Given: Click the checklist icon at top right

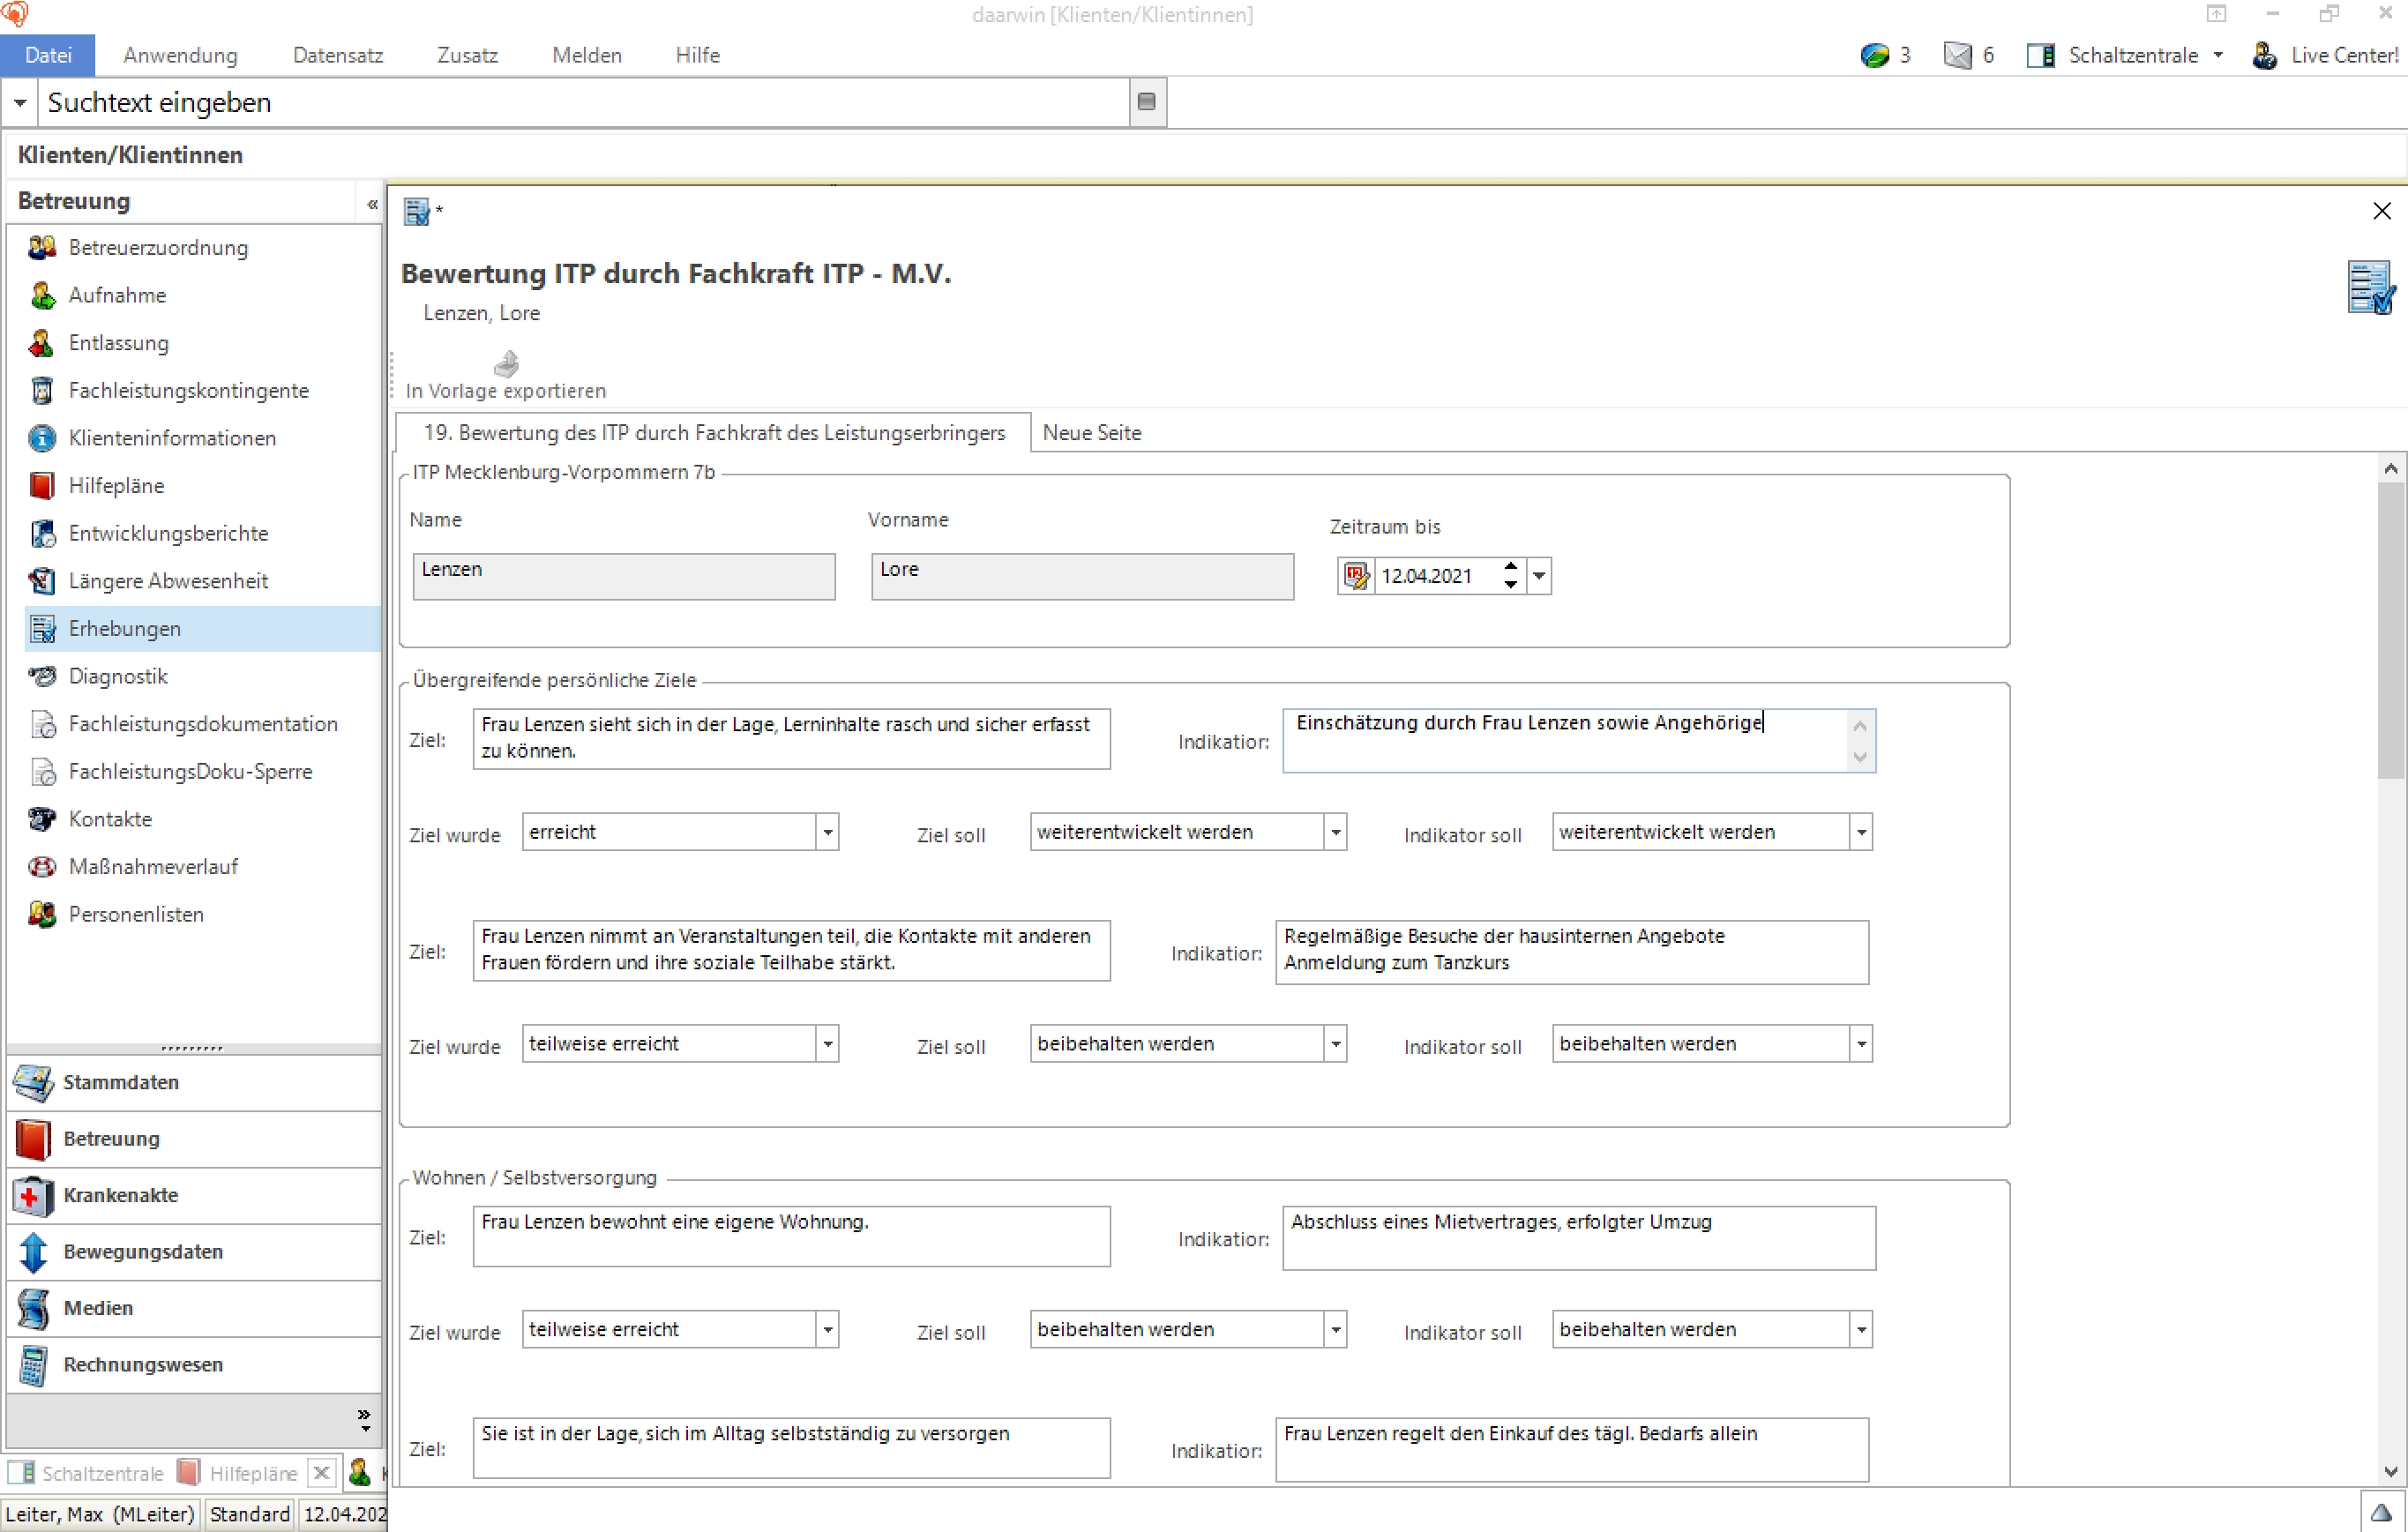Looking at the screenshot, I should (x=2370, y=288).
